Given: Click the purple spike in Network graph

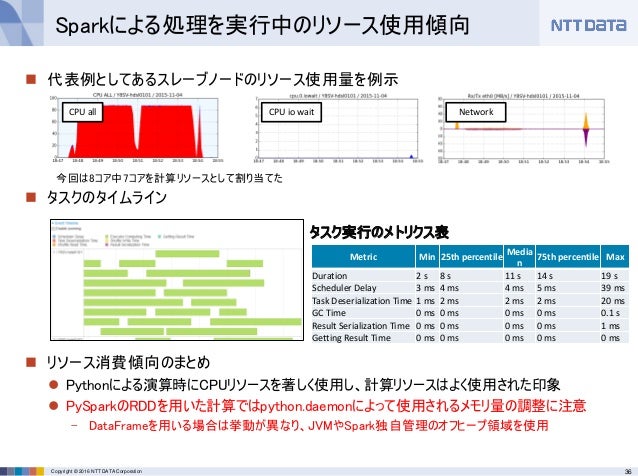Looking at the screenshot, I should tap(586, 138).
